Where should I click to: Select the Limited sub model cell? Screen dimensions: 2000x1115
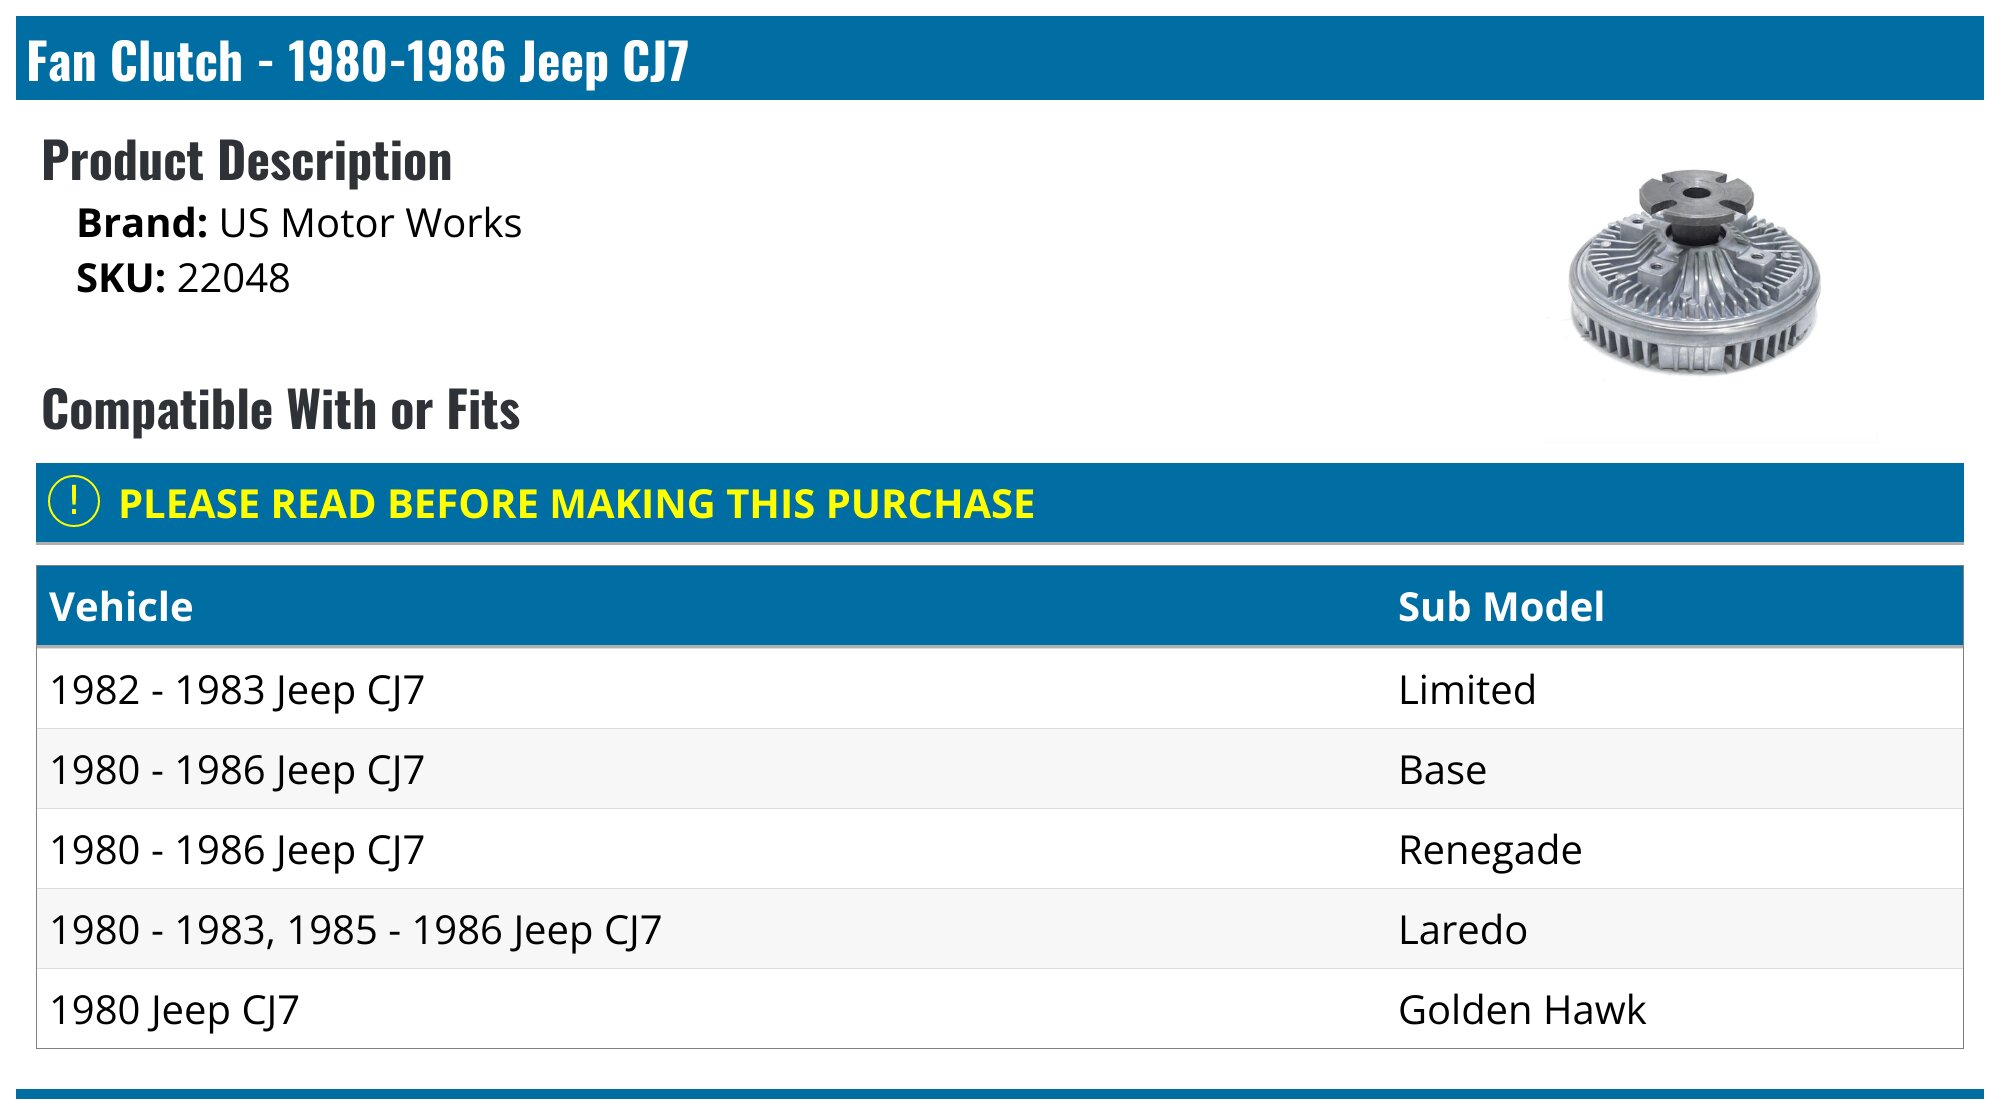coord(1466,690)
